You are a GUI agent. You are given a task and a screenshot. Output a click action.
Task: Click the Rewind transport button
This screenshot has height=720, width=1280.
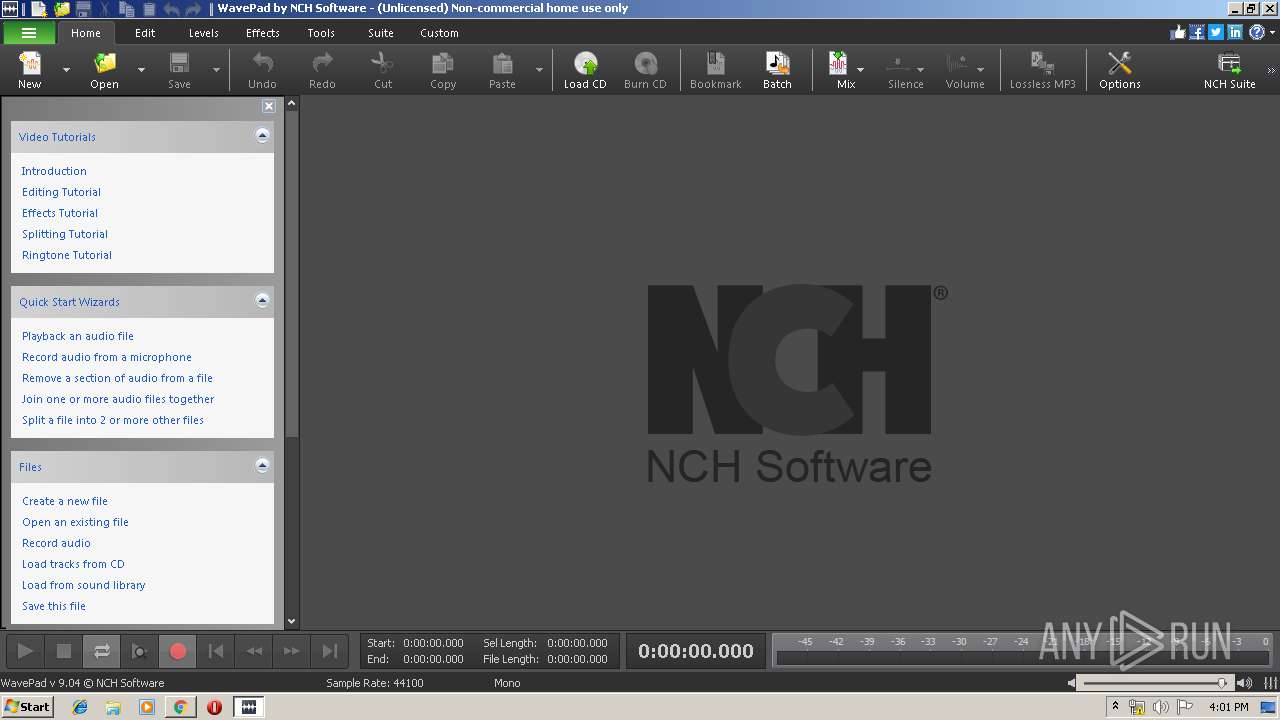click(254, 651)
